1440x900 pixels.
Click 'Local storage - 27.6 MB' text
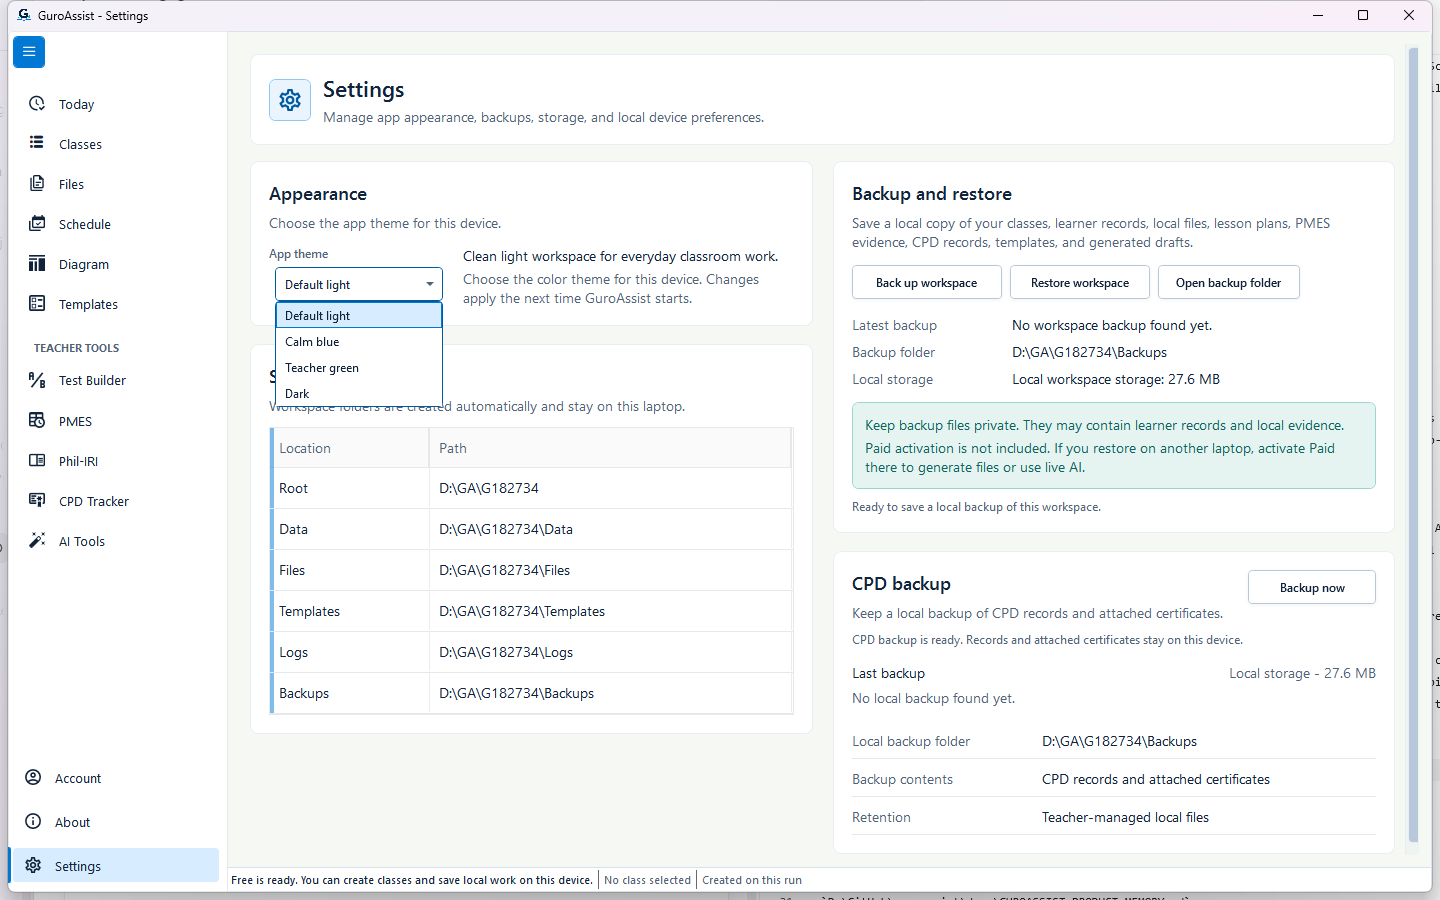click(1302, 673)
